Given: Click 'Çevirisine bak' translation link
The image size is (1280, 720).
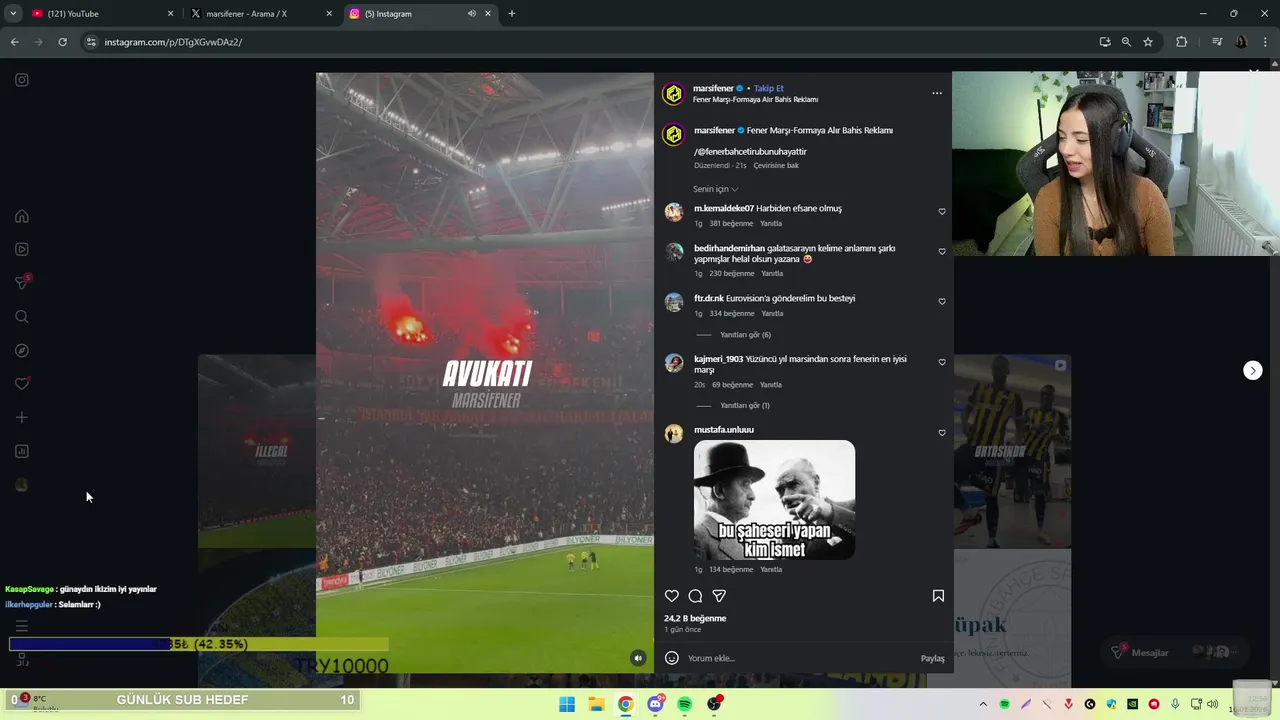Looking at the screenshot, I should [776, 166].
